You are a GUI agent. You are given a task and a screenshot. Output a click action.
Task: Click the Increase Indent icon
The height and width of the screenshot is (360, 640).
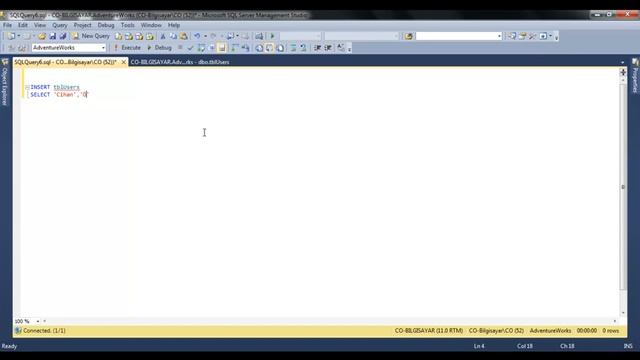(328, 48)
